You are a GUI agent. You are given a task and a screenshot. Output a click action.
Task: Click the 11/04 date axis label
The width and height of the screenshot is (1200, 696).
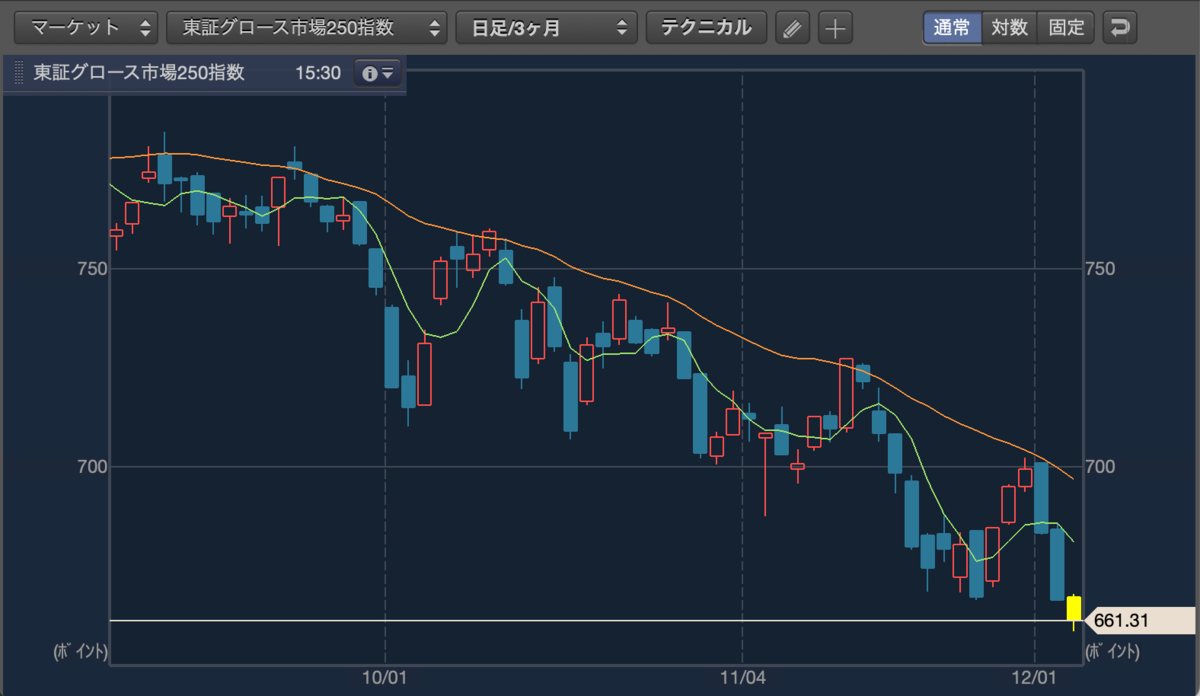point(742,676)
